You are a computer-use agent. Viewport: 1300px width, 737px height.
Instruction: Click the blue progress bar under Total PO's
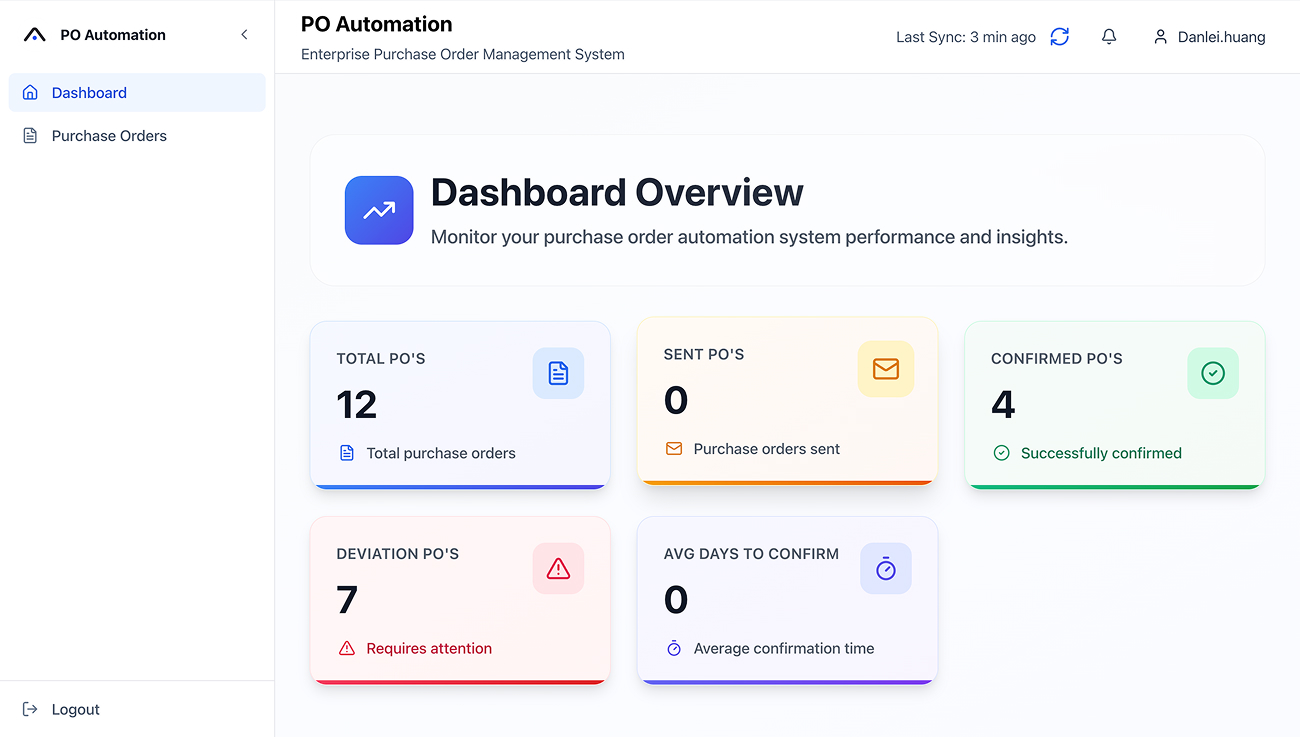(460, 489)
